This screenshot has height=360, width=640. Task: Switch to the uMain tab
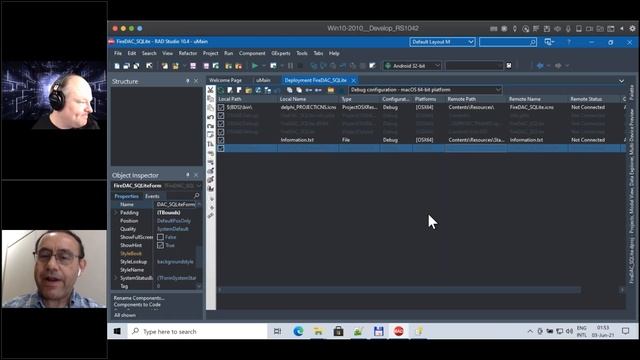[263, 80]
